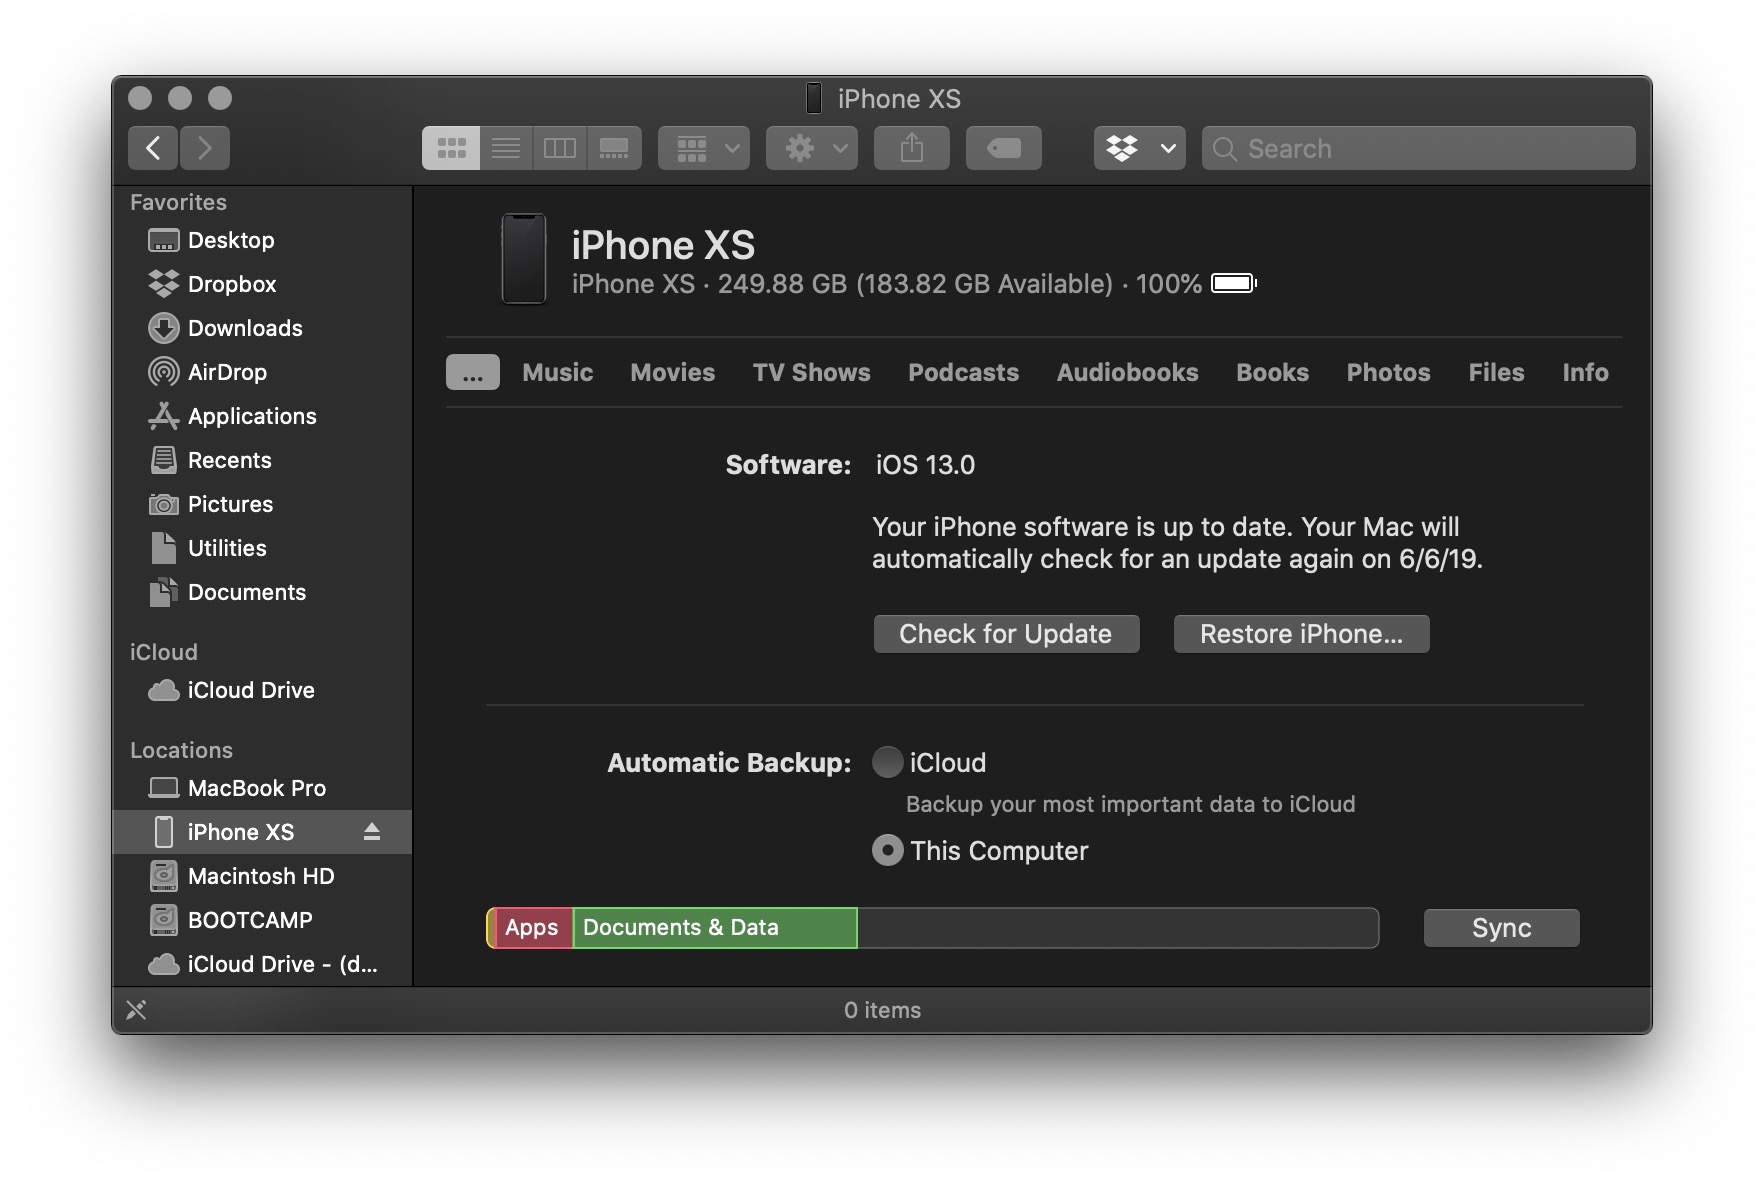Switch to the Music tab
1764x1182 pixels.
[558, 372]
